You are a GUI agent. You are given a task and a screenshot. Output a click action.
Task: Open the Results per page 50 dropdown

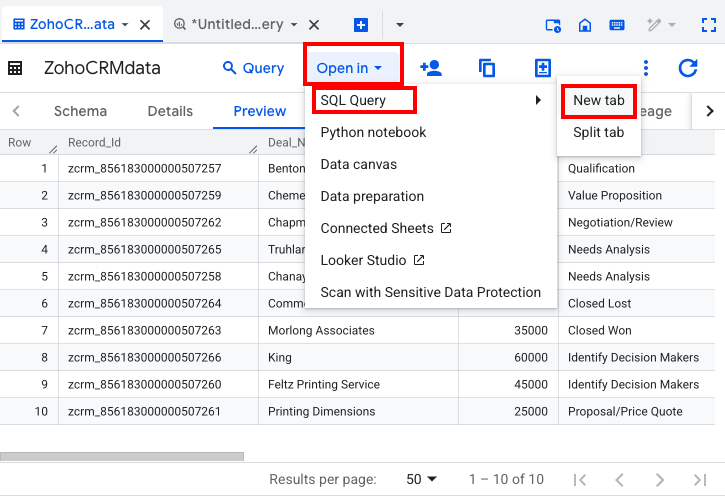tap(421, 479)
